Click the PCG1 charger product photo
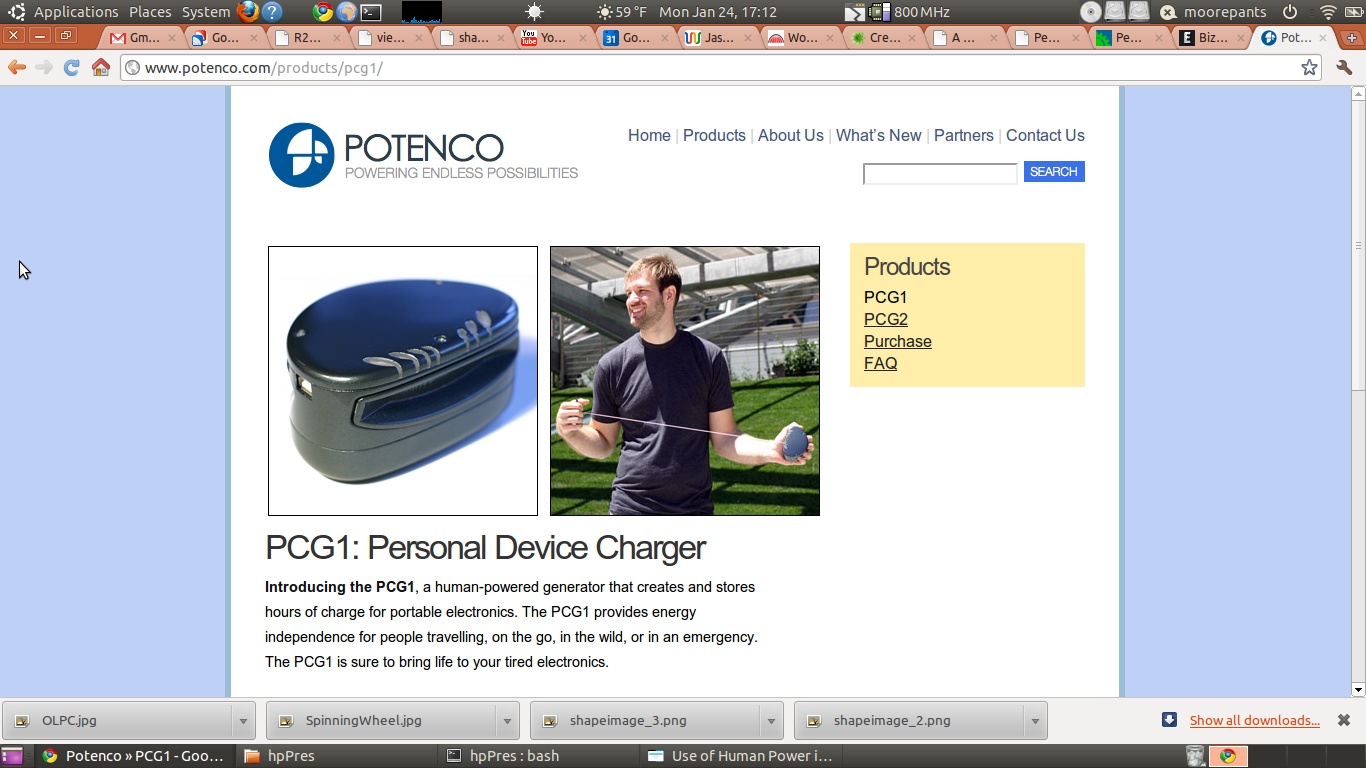This screenshot has width=1366, height=768. click(403, 381)
